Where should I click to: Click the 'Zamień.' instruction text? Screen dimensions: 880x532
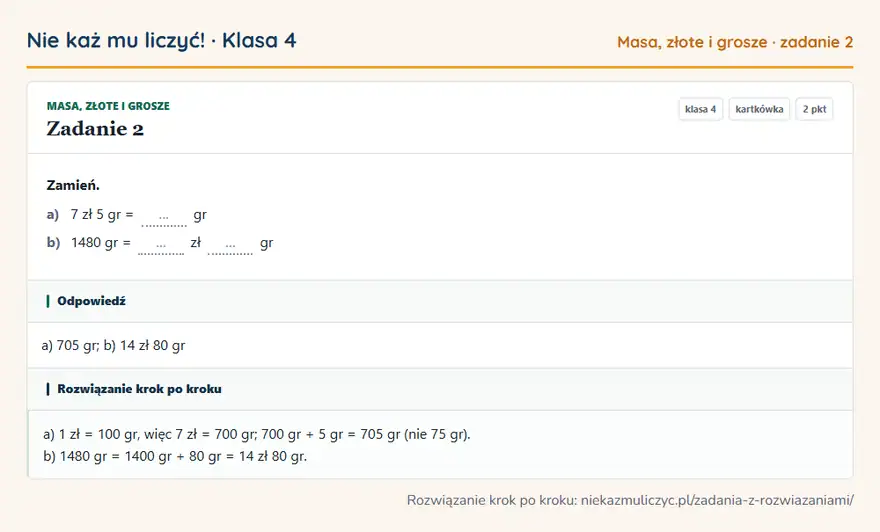(x=73, y=185)
